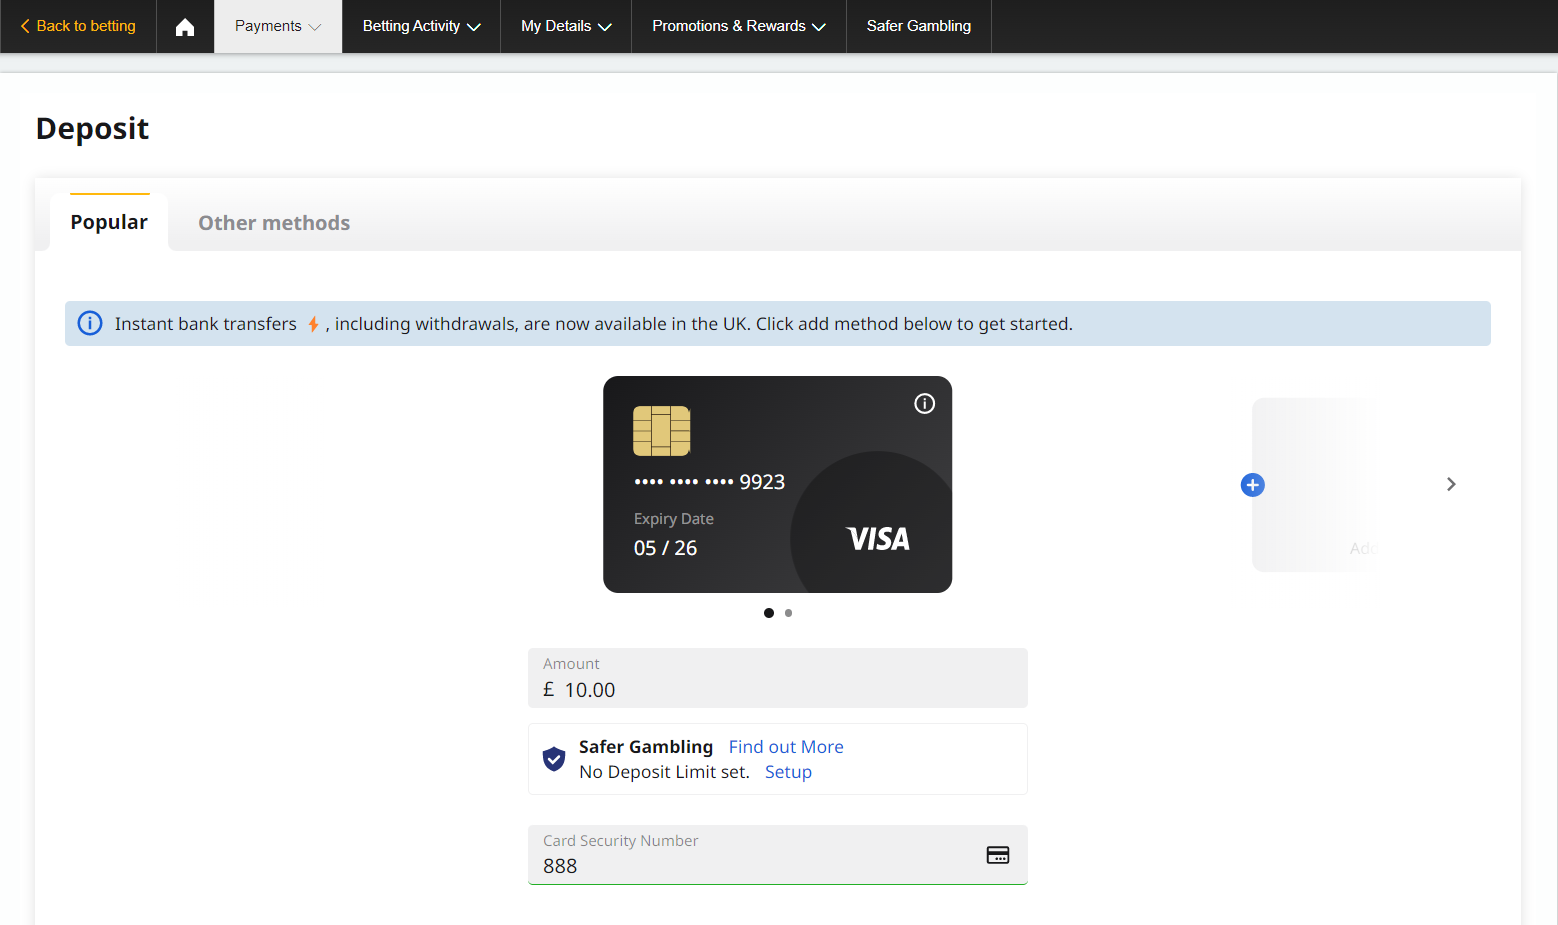
Task: Click the Setup deposit limit link
Action: (788, 772)
